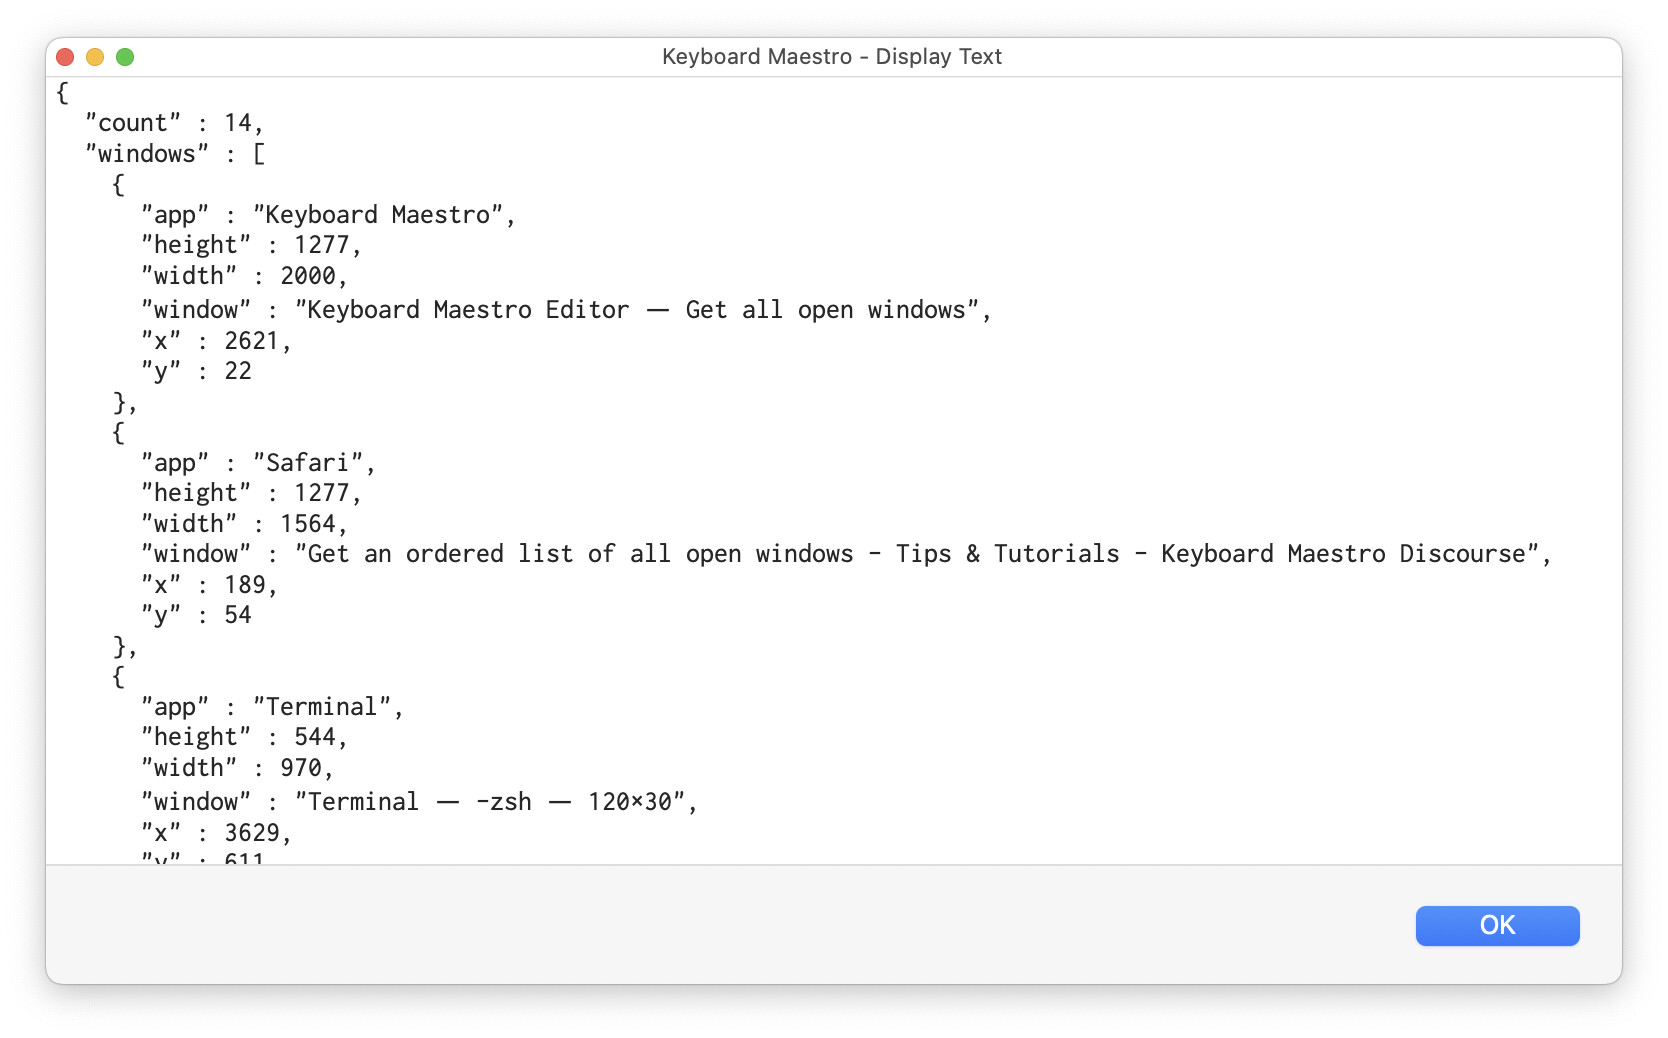Click the y value 22
The height and width of the screenshot is (1038, 1668).
click(238, 371)
